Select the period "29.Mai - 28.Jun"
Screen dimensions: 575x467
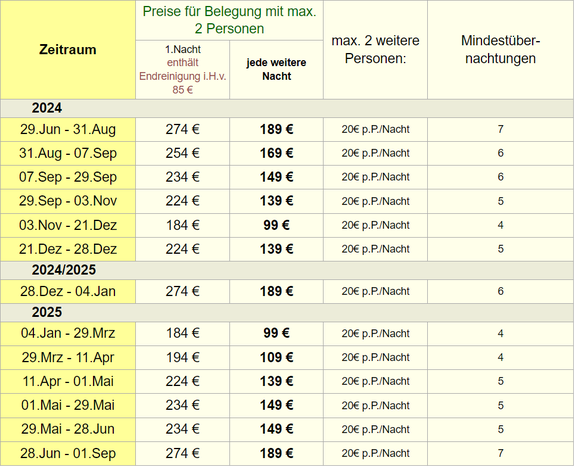(68, 429)
